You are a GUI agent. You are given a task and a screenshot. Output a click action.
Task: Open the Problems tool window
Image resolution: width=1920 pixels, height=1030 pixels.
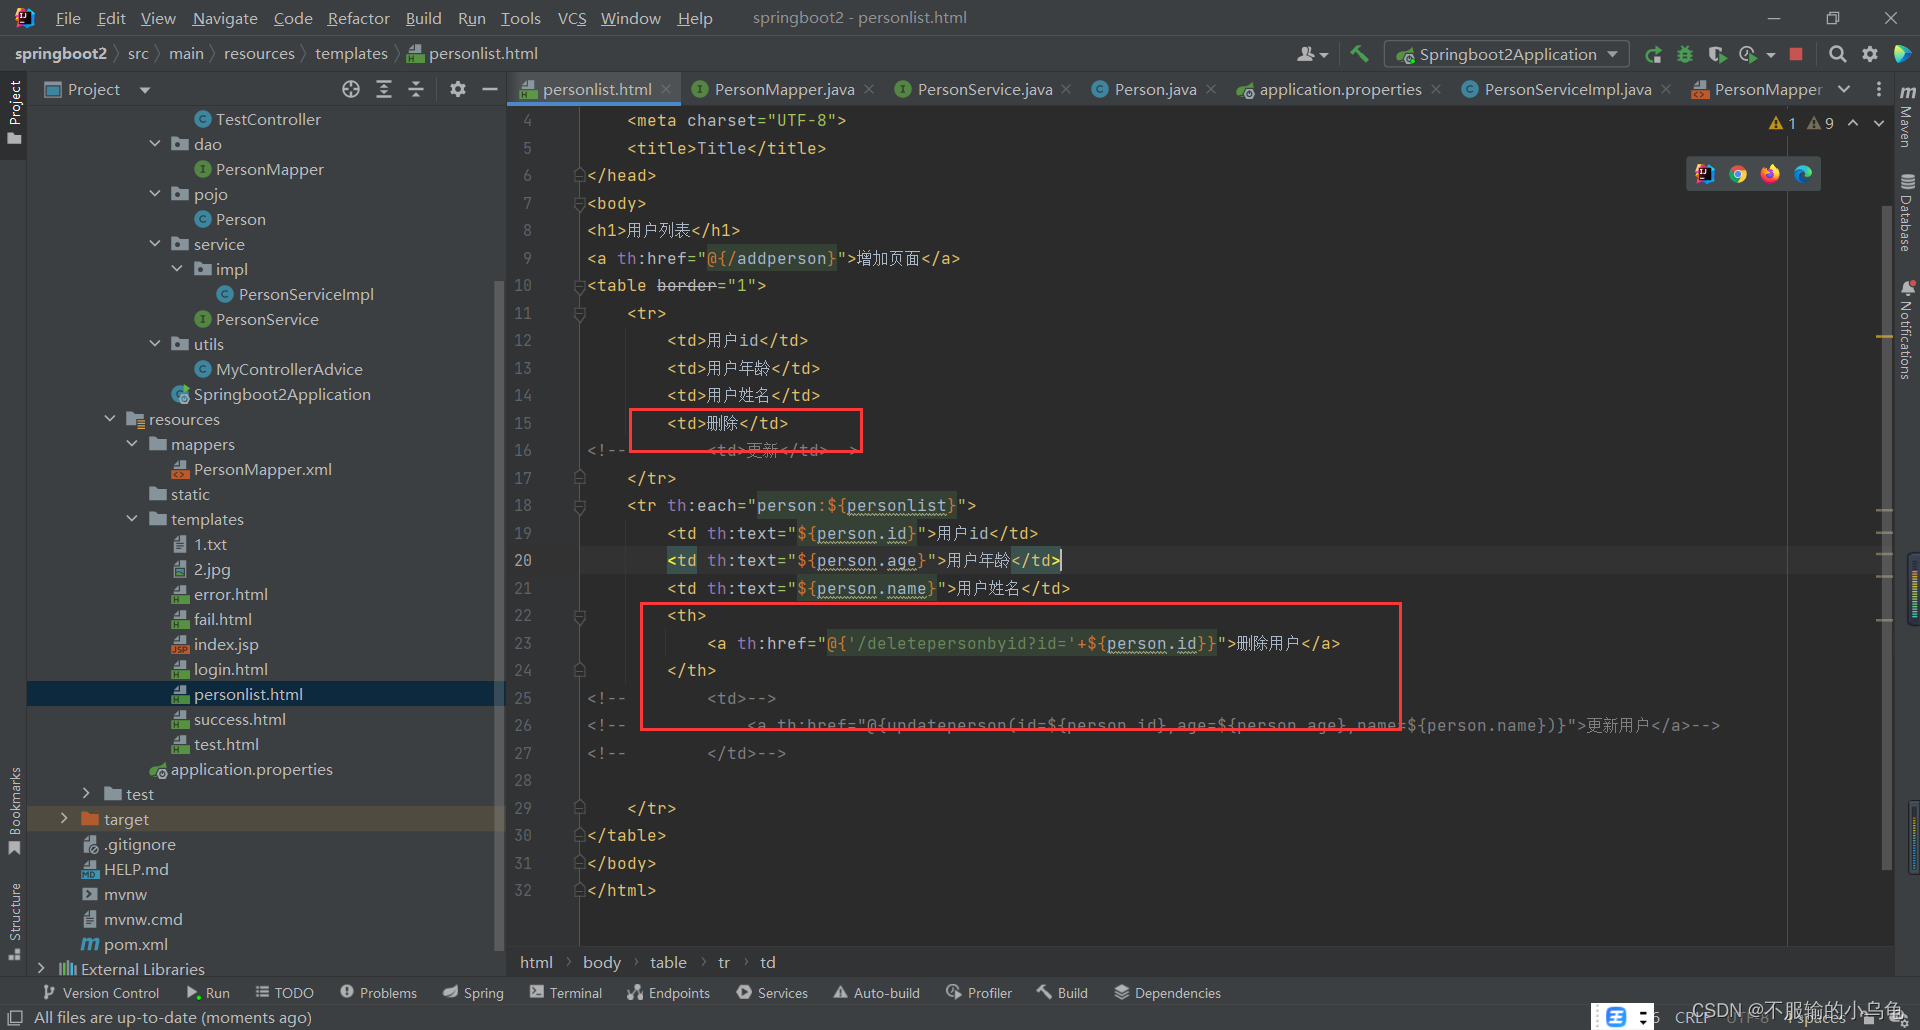click(378, 993)
